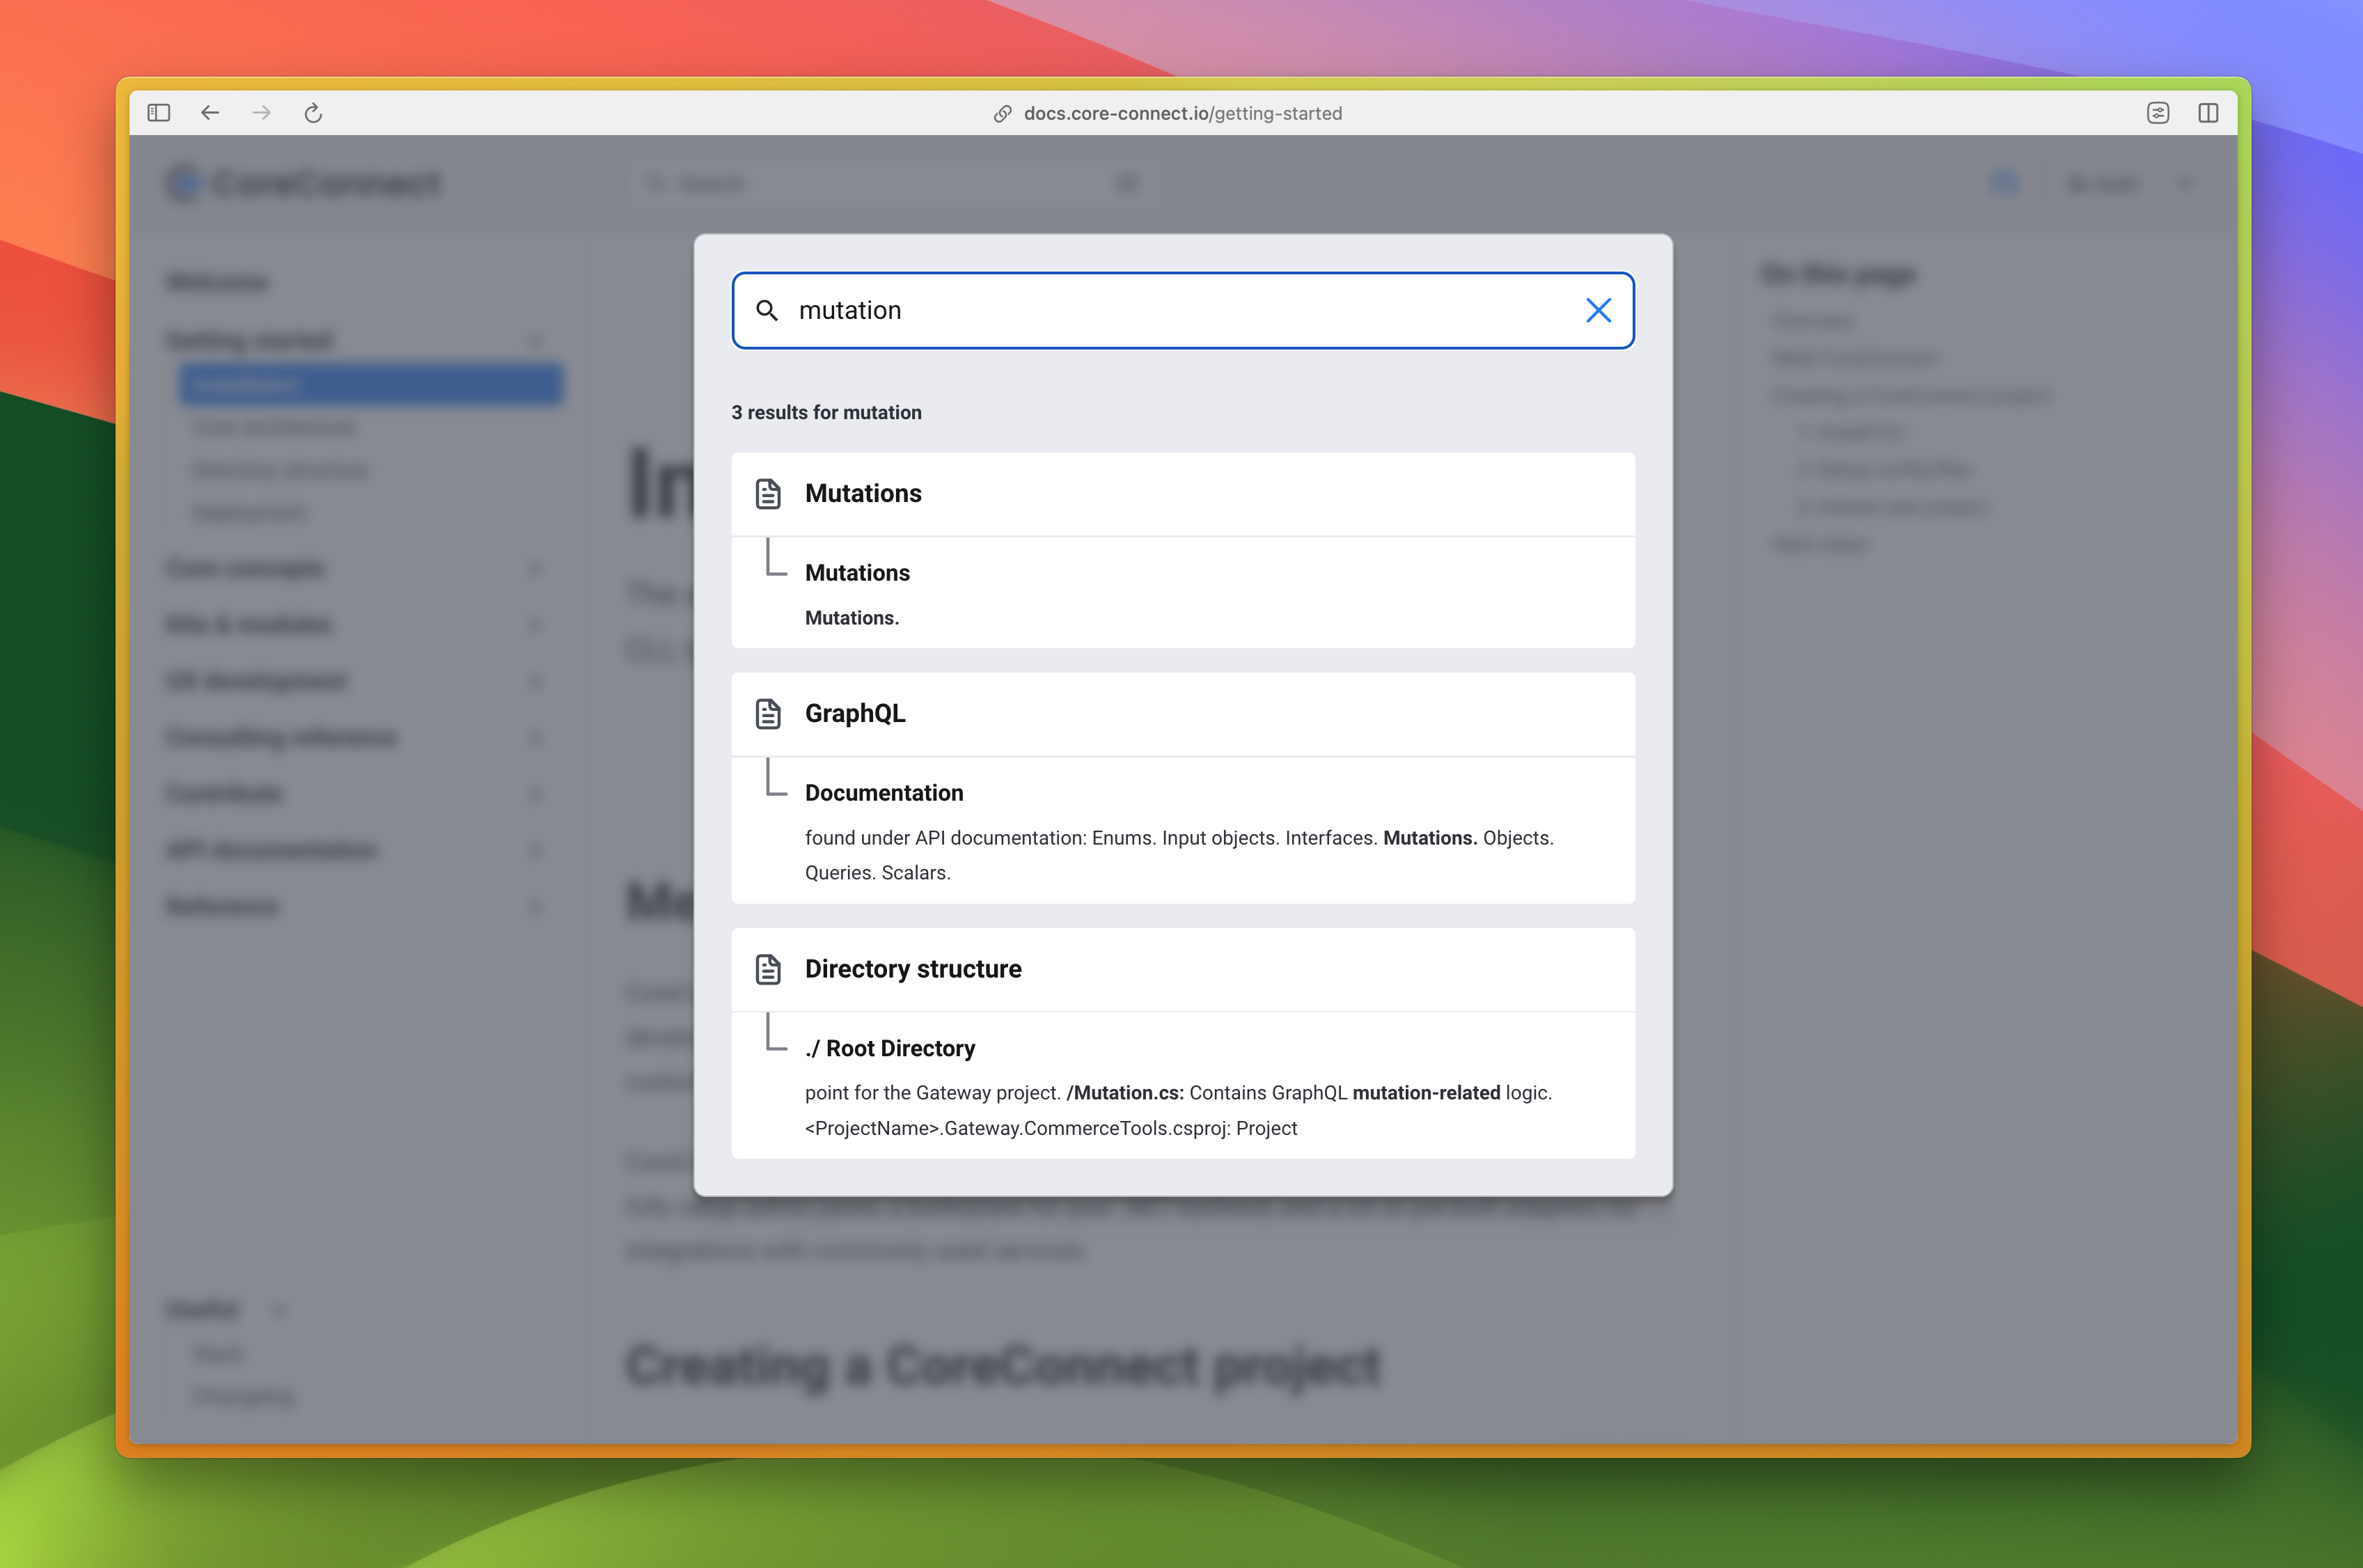The height and width of the screenshot is (1568, 2363).
Task: Click into the mutation search input
Action: tap(1180, 310)
